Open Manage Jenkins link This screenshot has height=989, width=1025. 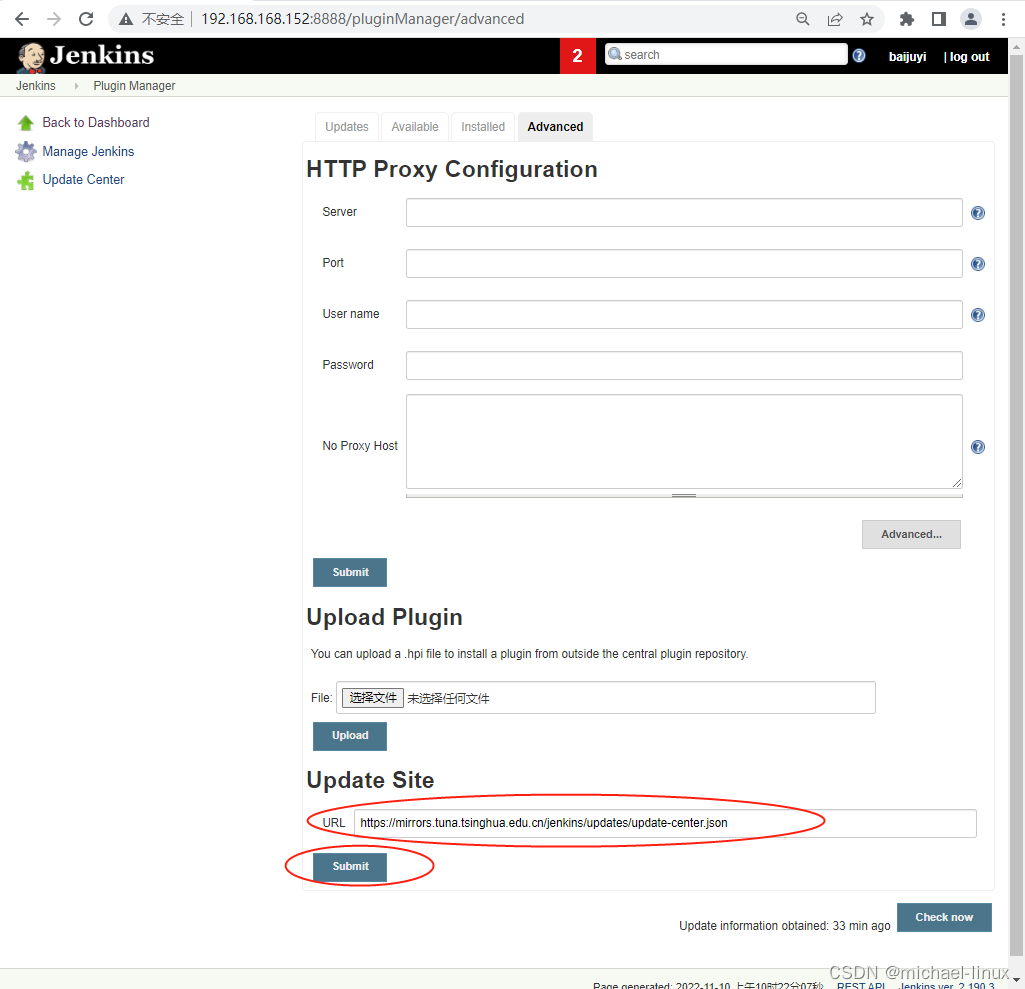[88, 152]
